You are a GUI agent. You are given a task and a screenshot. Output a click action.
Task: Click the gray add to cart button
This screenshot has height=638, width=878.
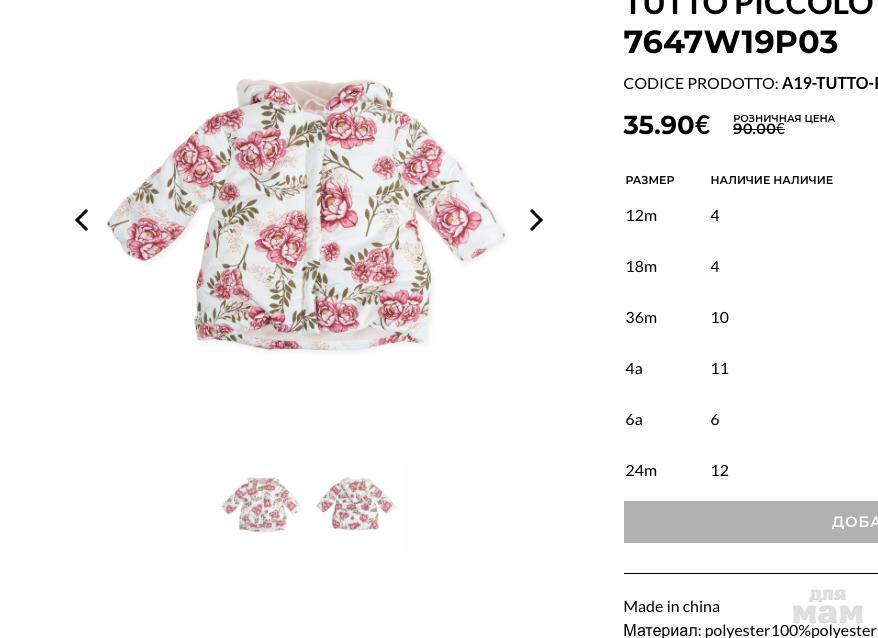[751, 521]
